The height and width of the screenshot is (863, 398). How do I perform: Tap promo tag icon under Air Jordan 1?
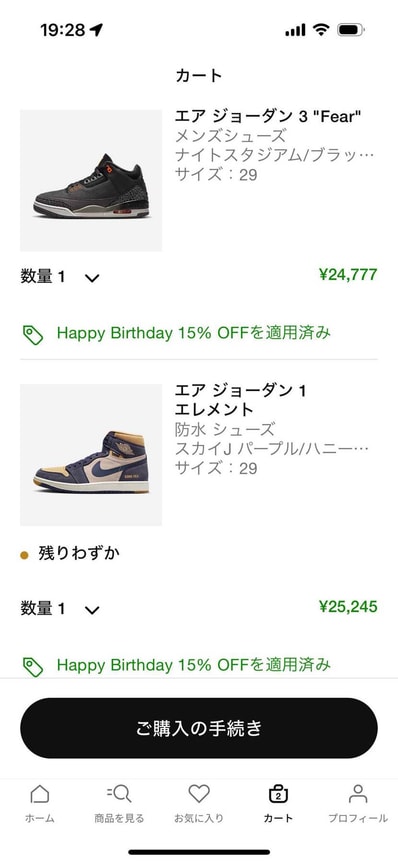pyautogui.click(x=33, y=667)
